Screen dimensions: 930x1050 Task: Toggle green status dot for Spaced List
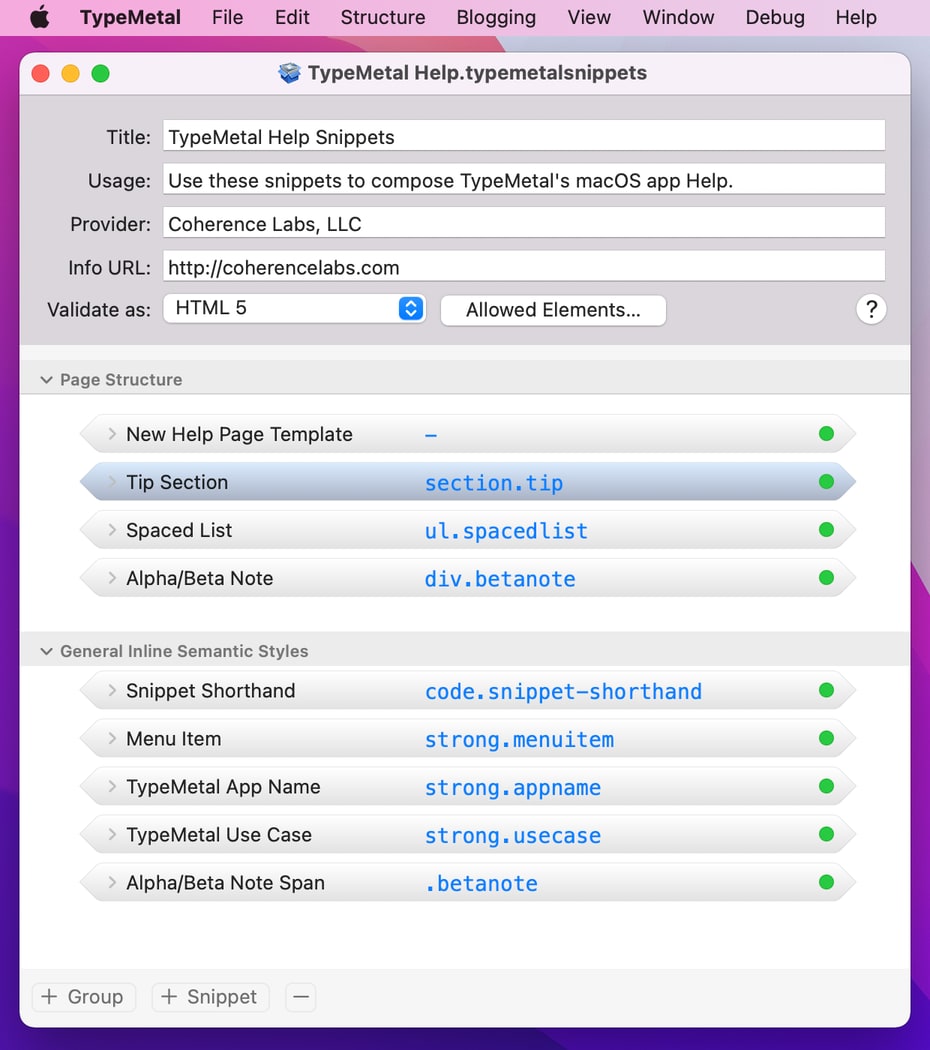tap(826, 530)
